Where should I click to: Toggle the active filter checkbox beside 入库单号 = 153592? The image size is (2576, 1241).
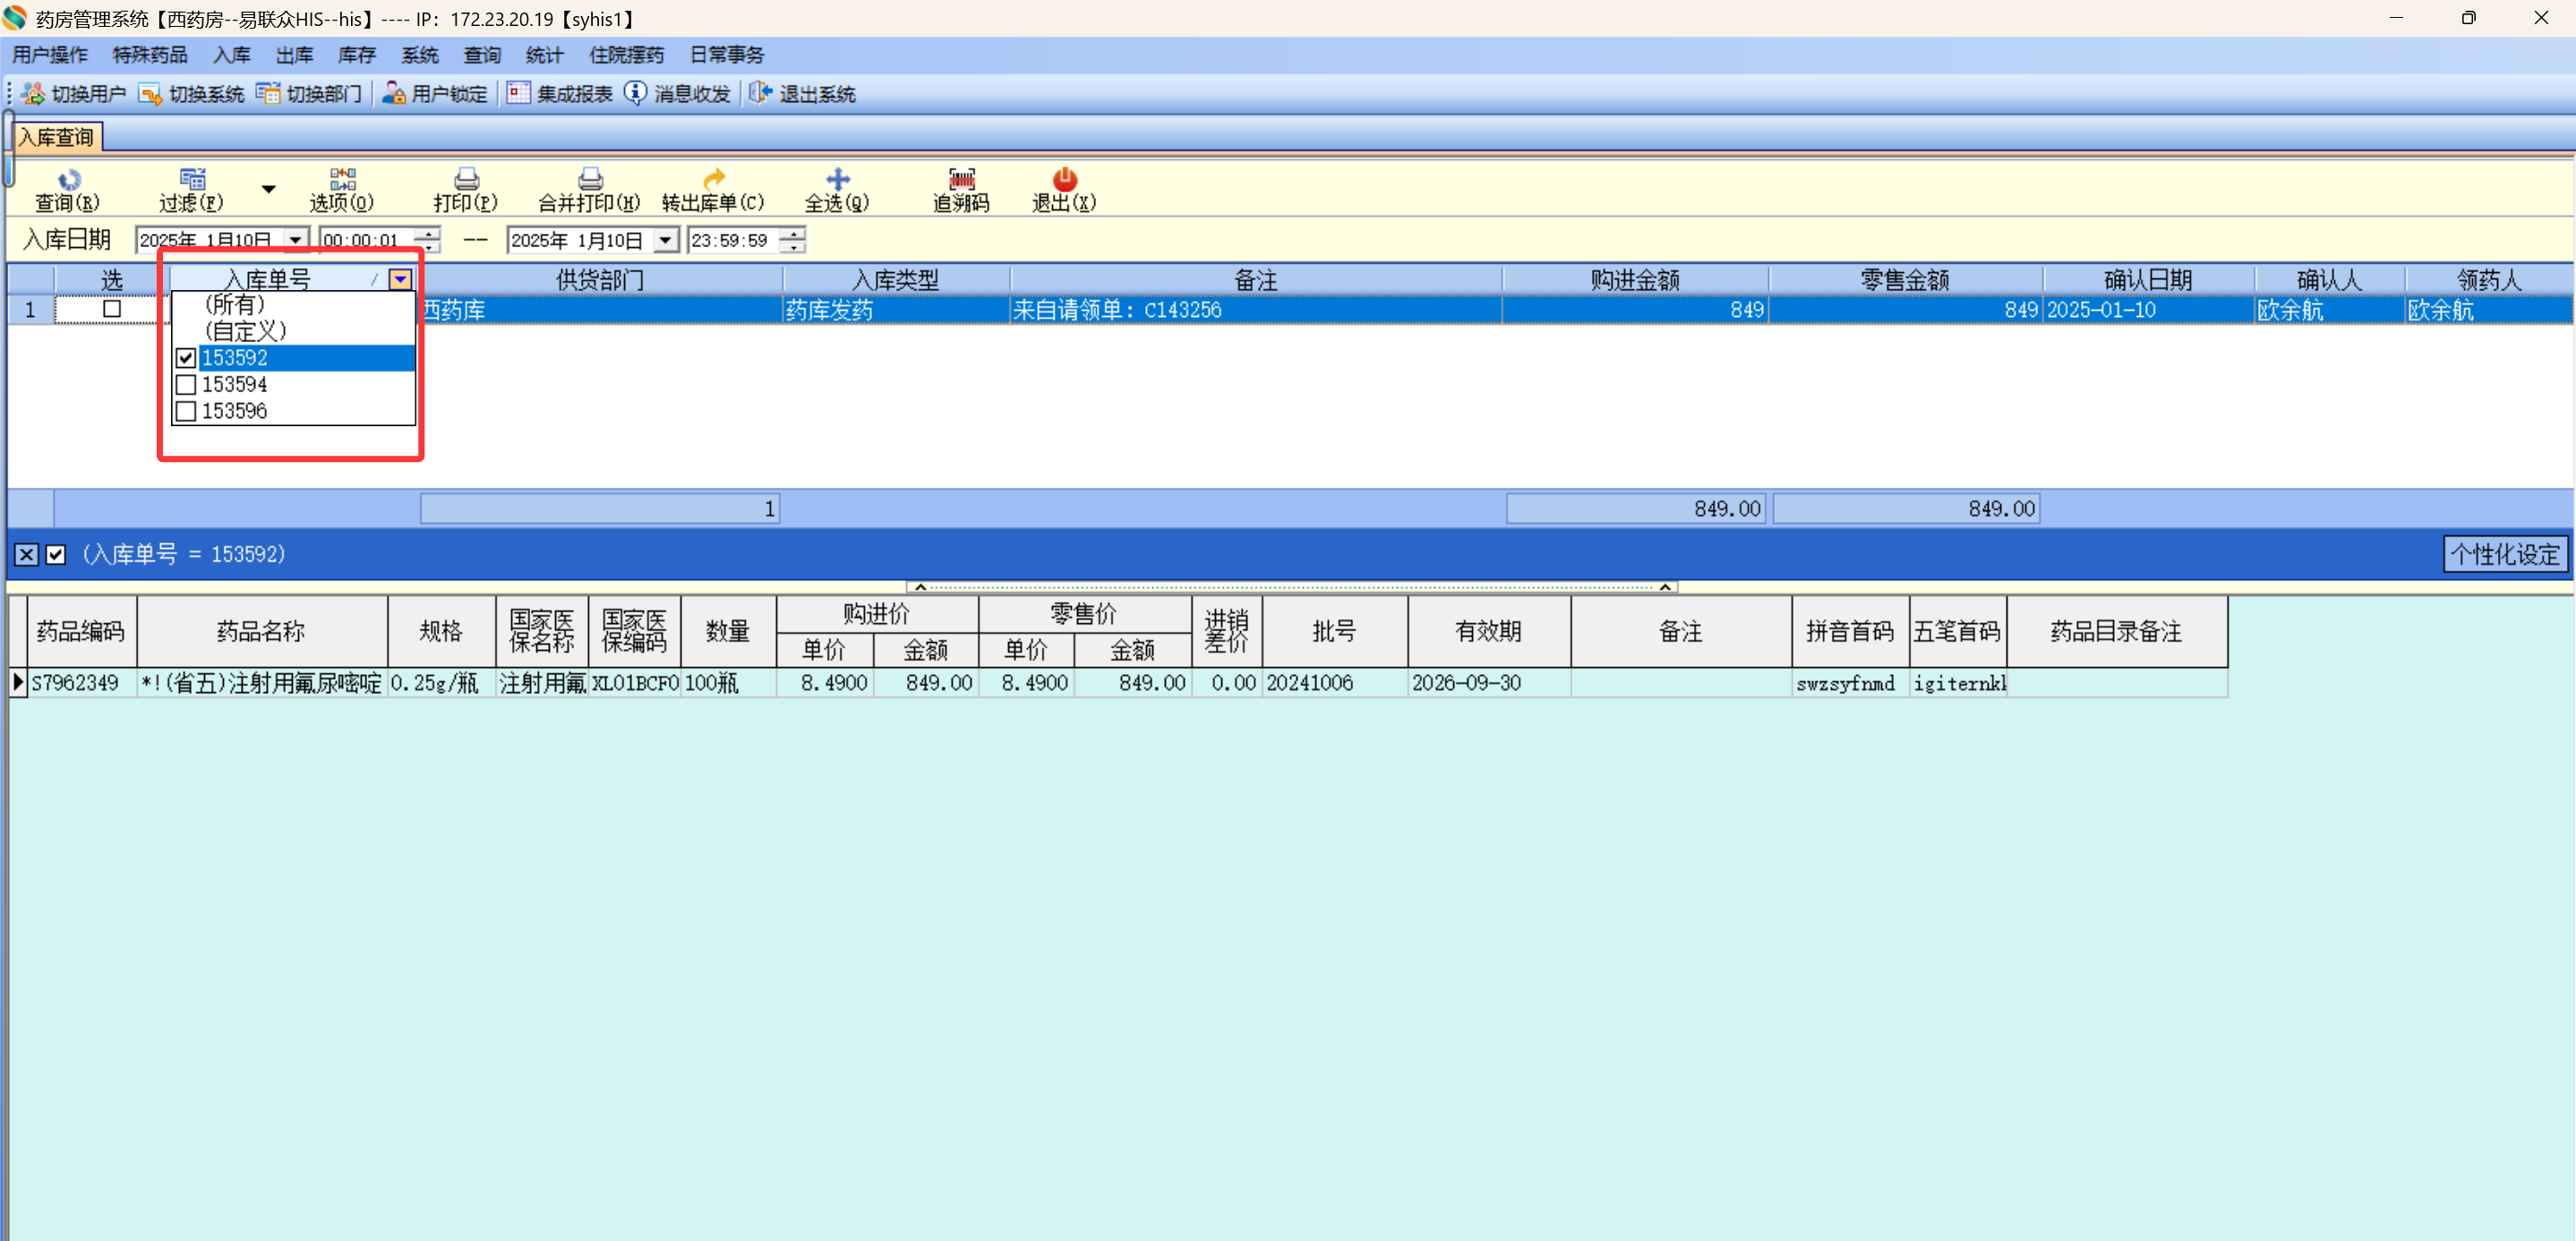56,555
